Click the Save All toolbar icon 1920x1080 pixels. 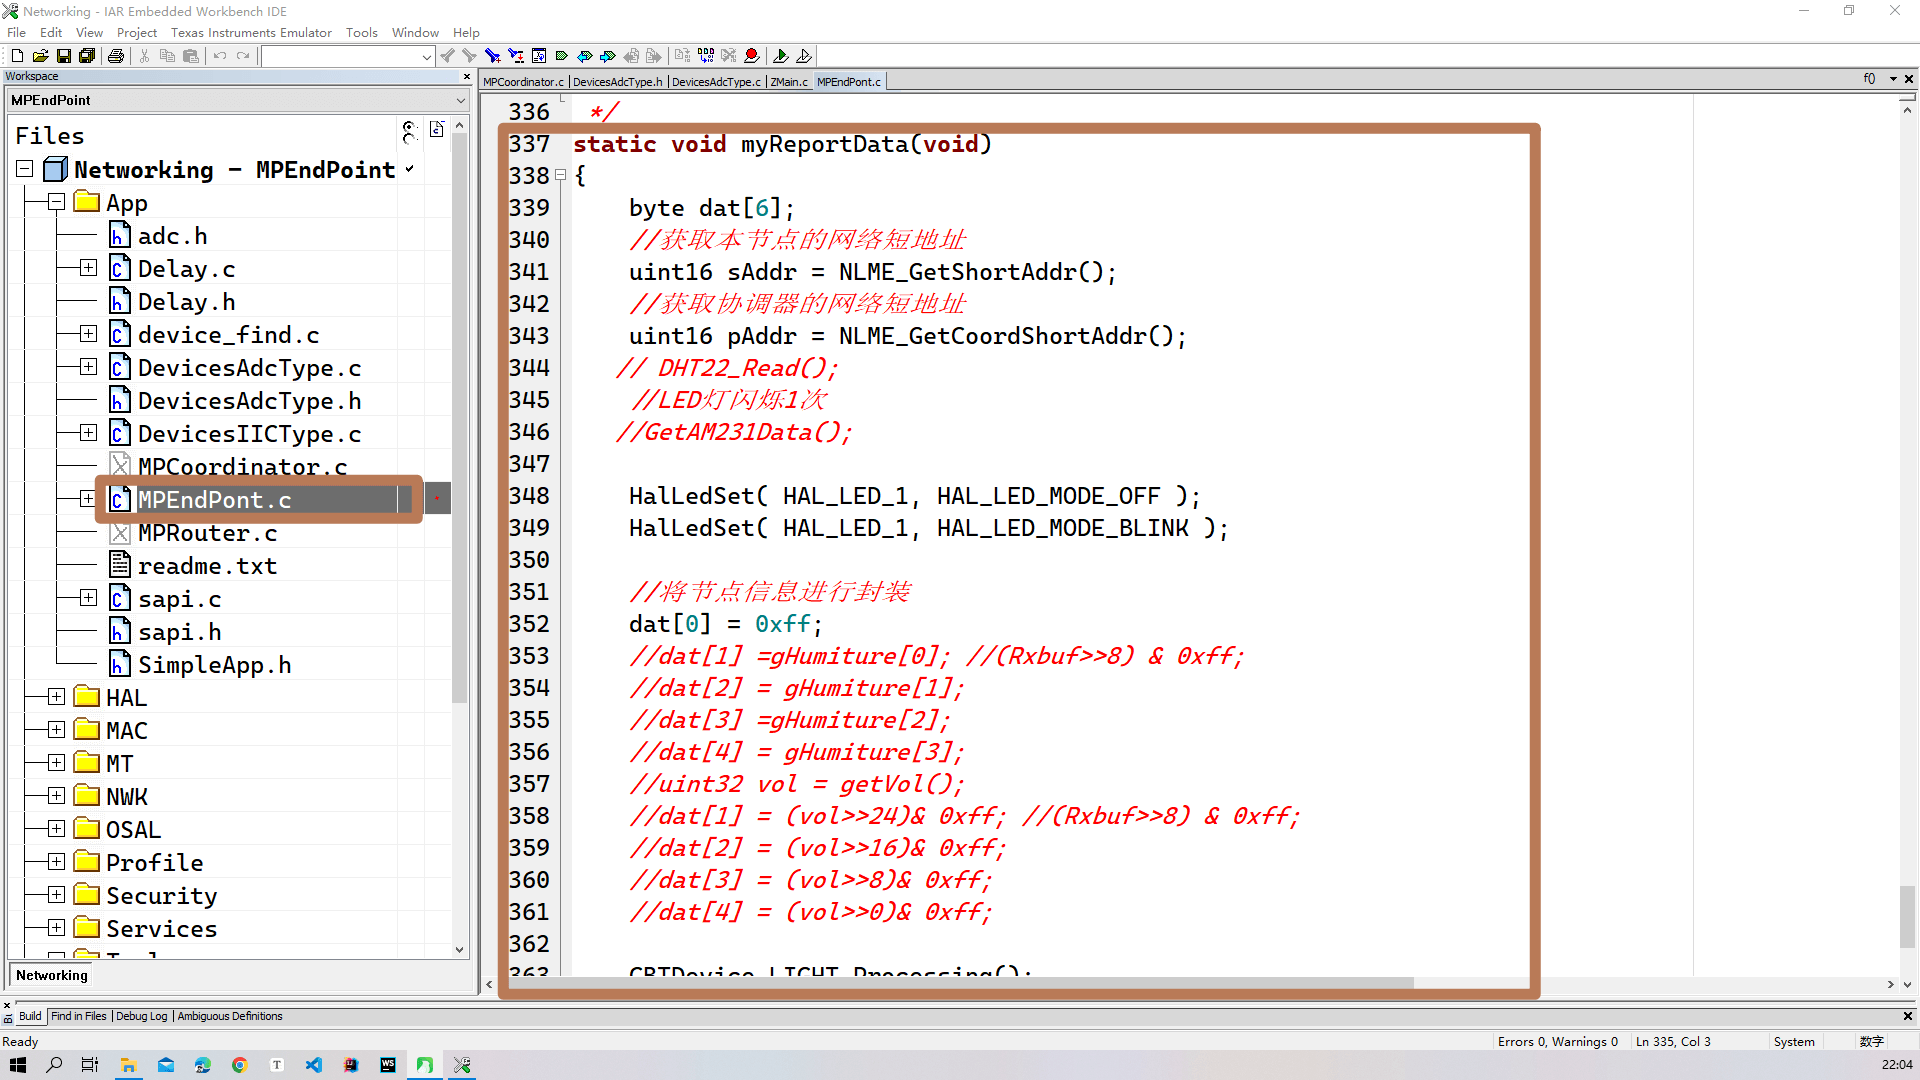87,56
